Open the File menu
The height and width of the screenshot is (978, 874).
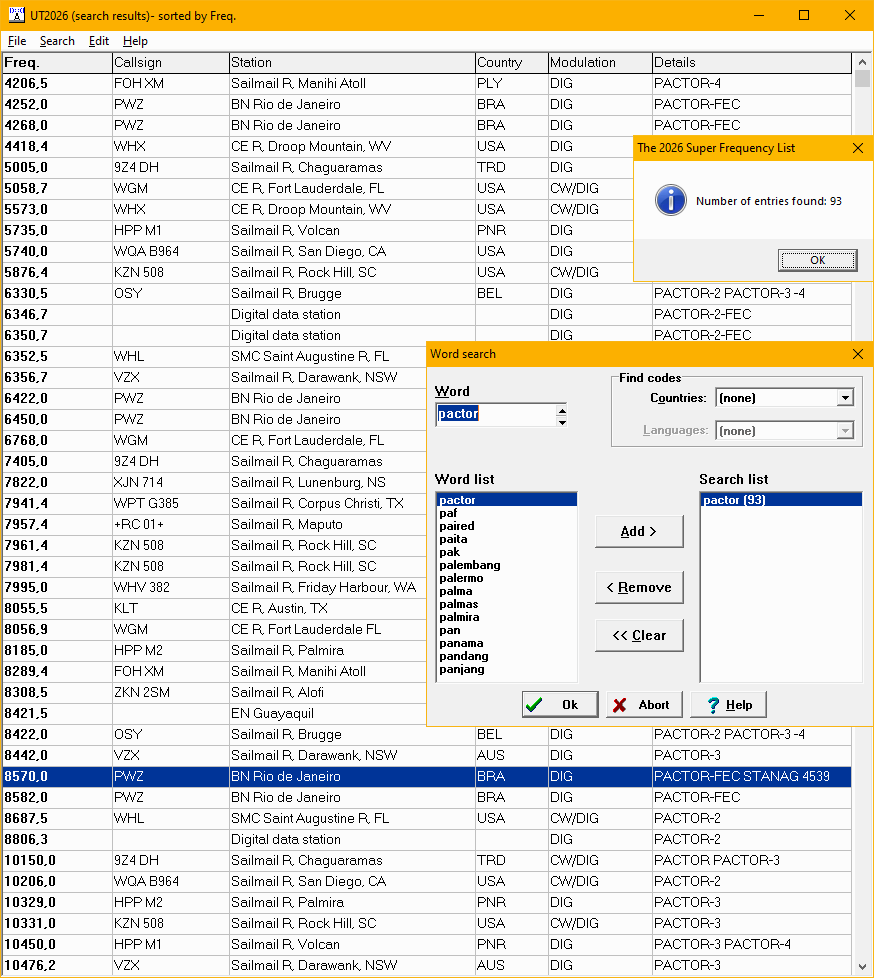[17, 41]
